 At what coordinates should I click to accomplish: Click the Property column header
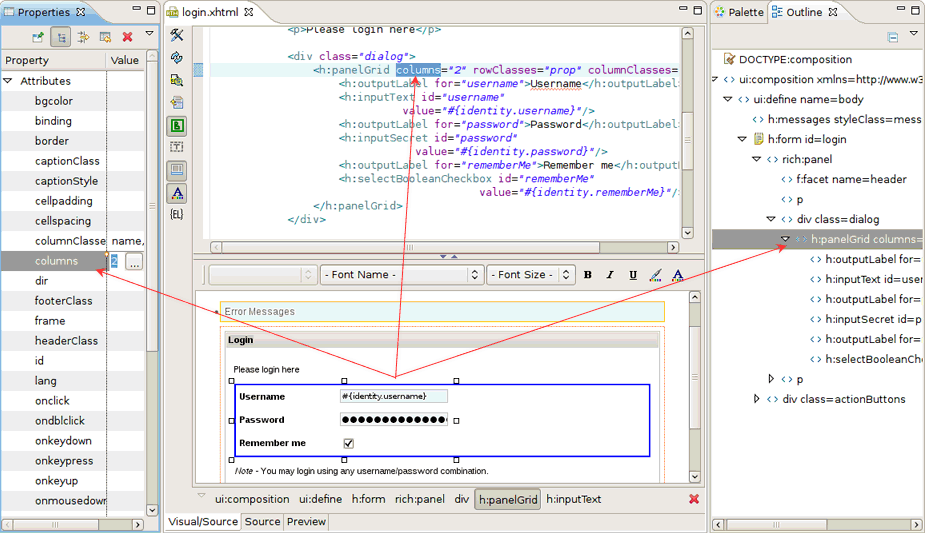53,60
